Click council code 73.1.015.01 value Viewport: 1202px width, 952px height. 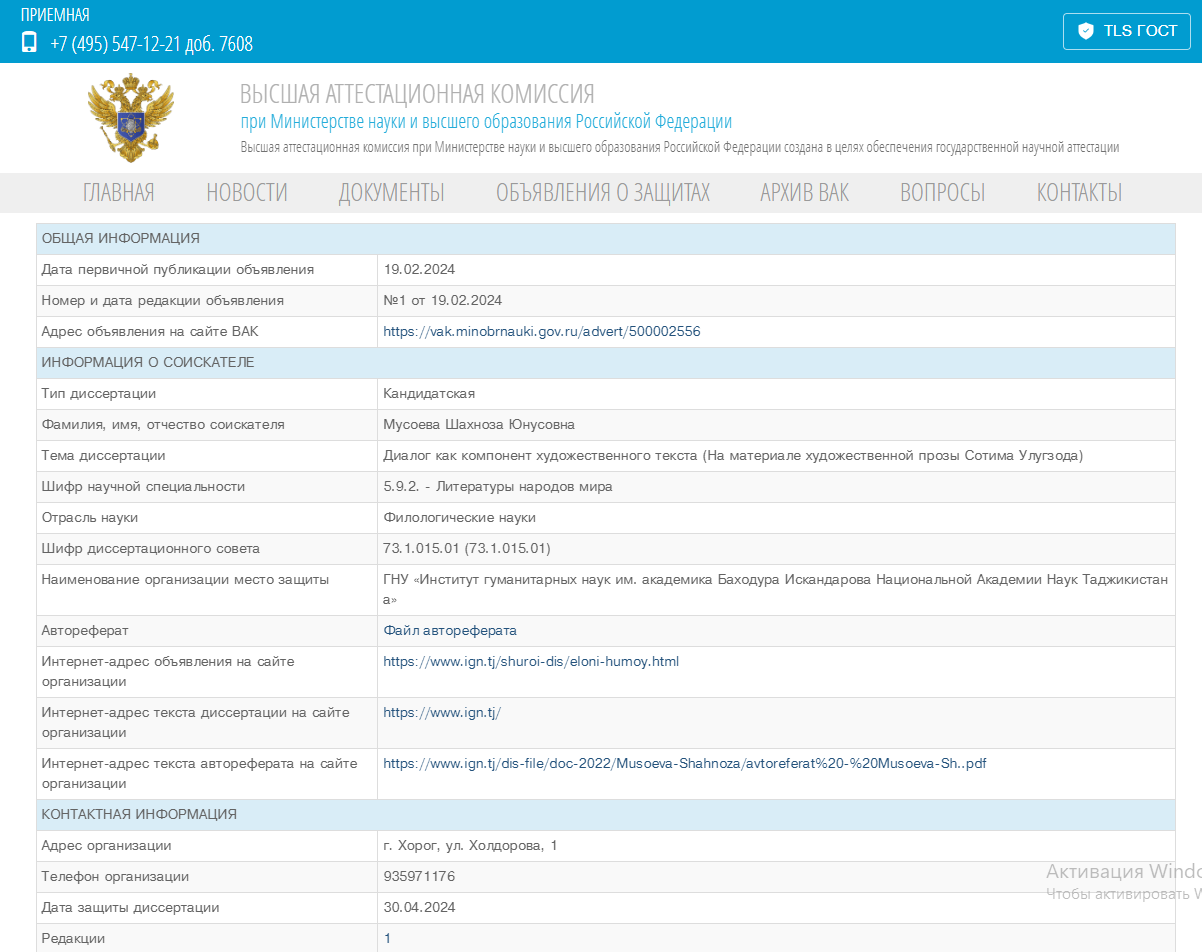[467, 549]
